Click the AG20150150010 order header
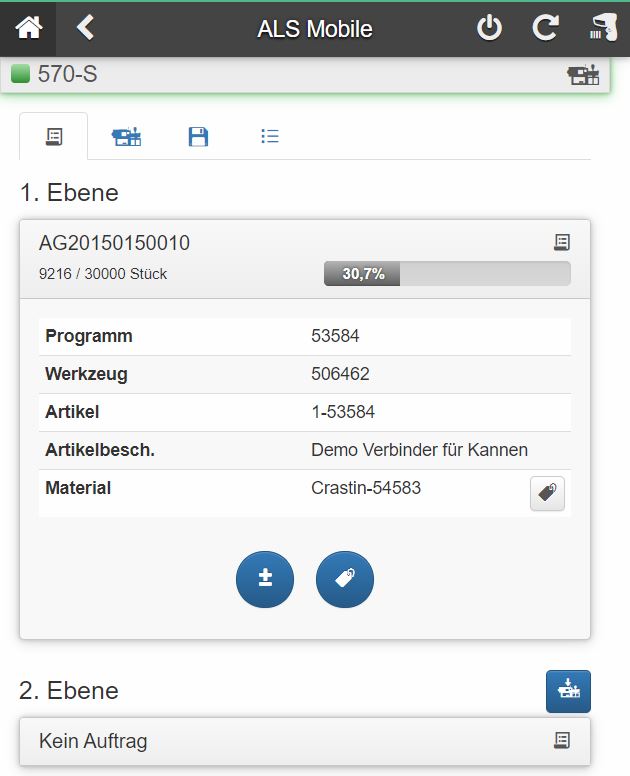Screen dimensions: 630x776 [x=114, y=243]
